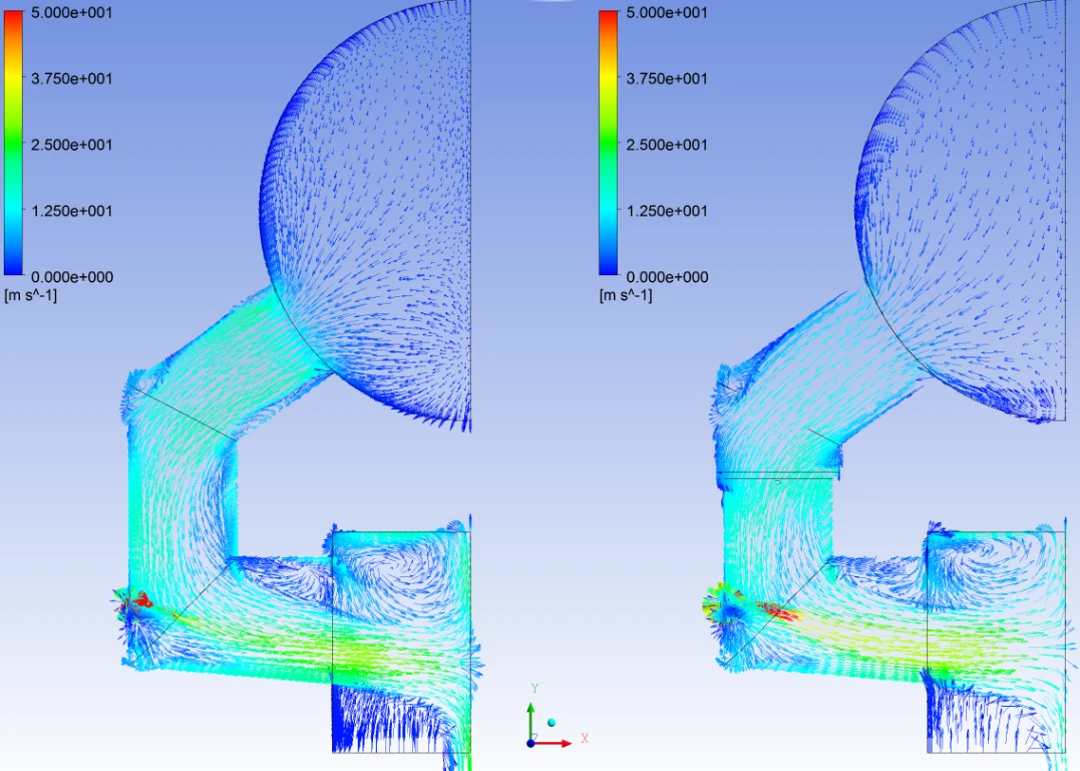Screen dimensions: 1080x771
Task: Click the left legend [m s^-1] unit label
Action: 31,295
